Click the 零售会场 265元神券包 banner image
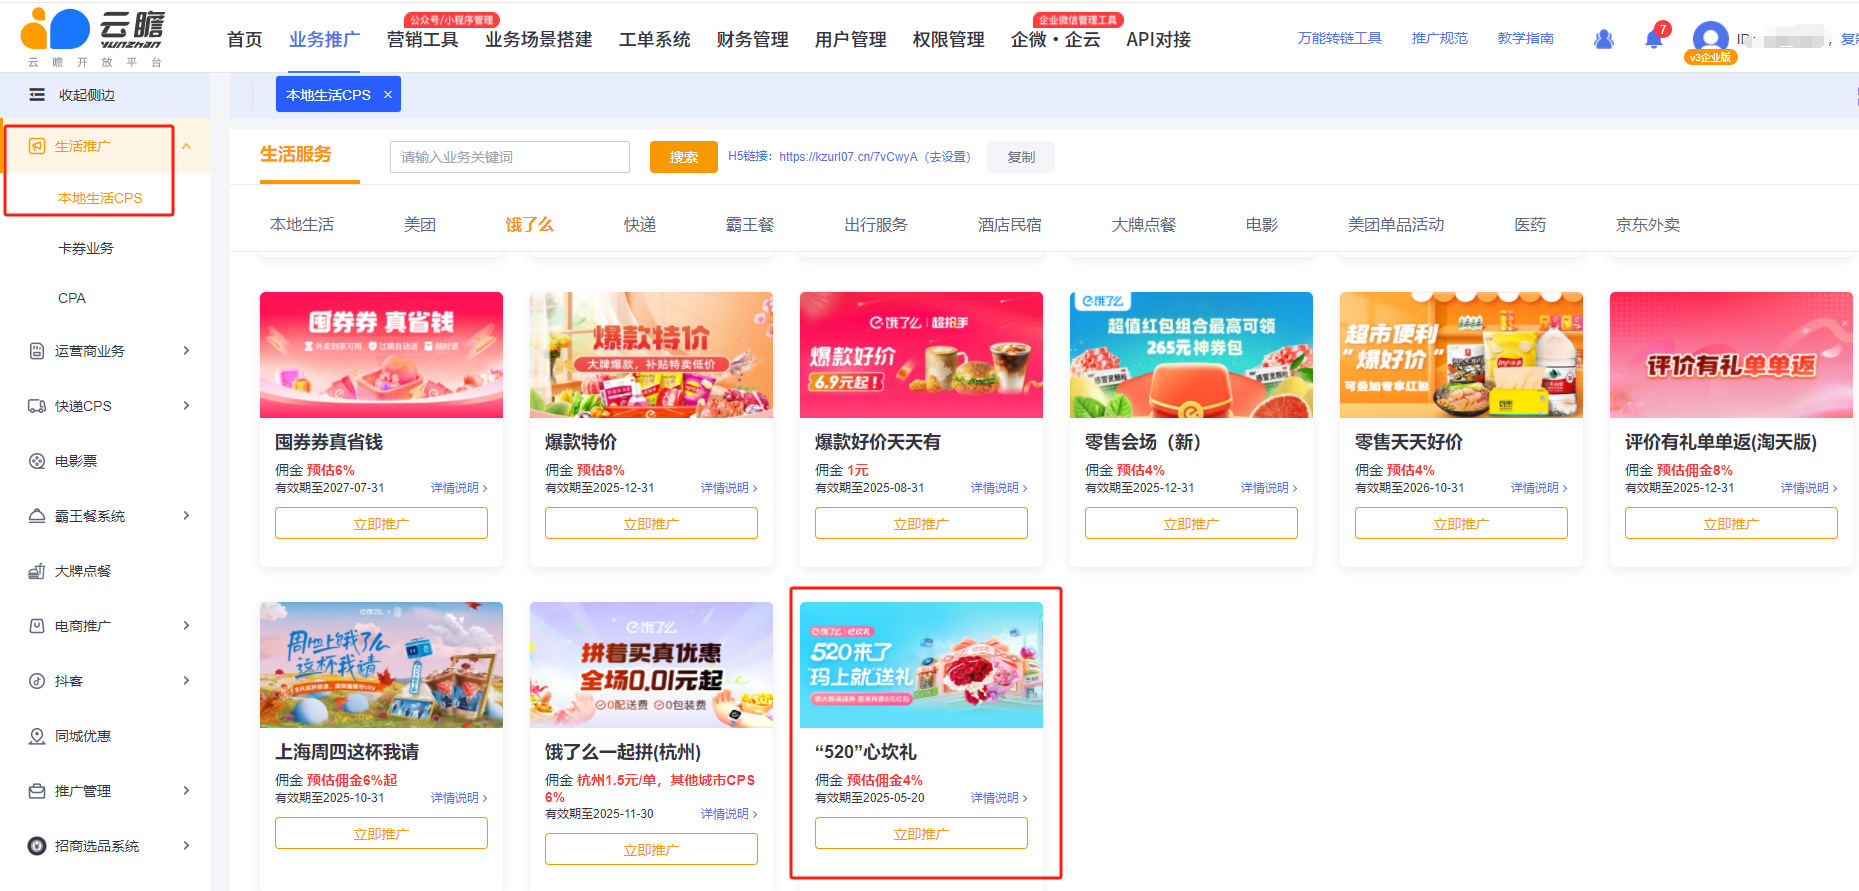 pos(1191,355)
